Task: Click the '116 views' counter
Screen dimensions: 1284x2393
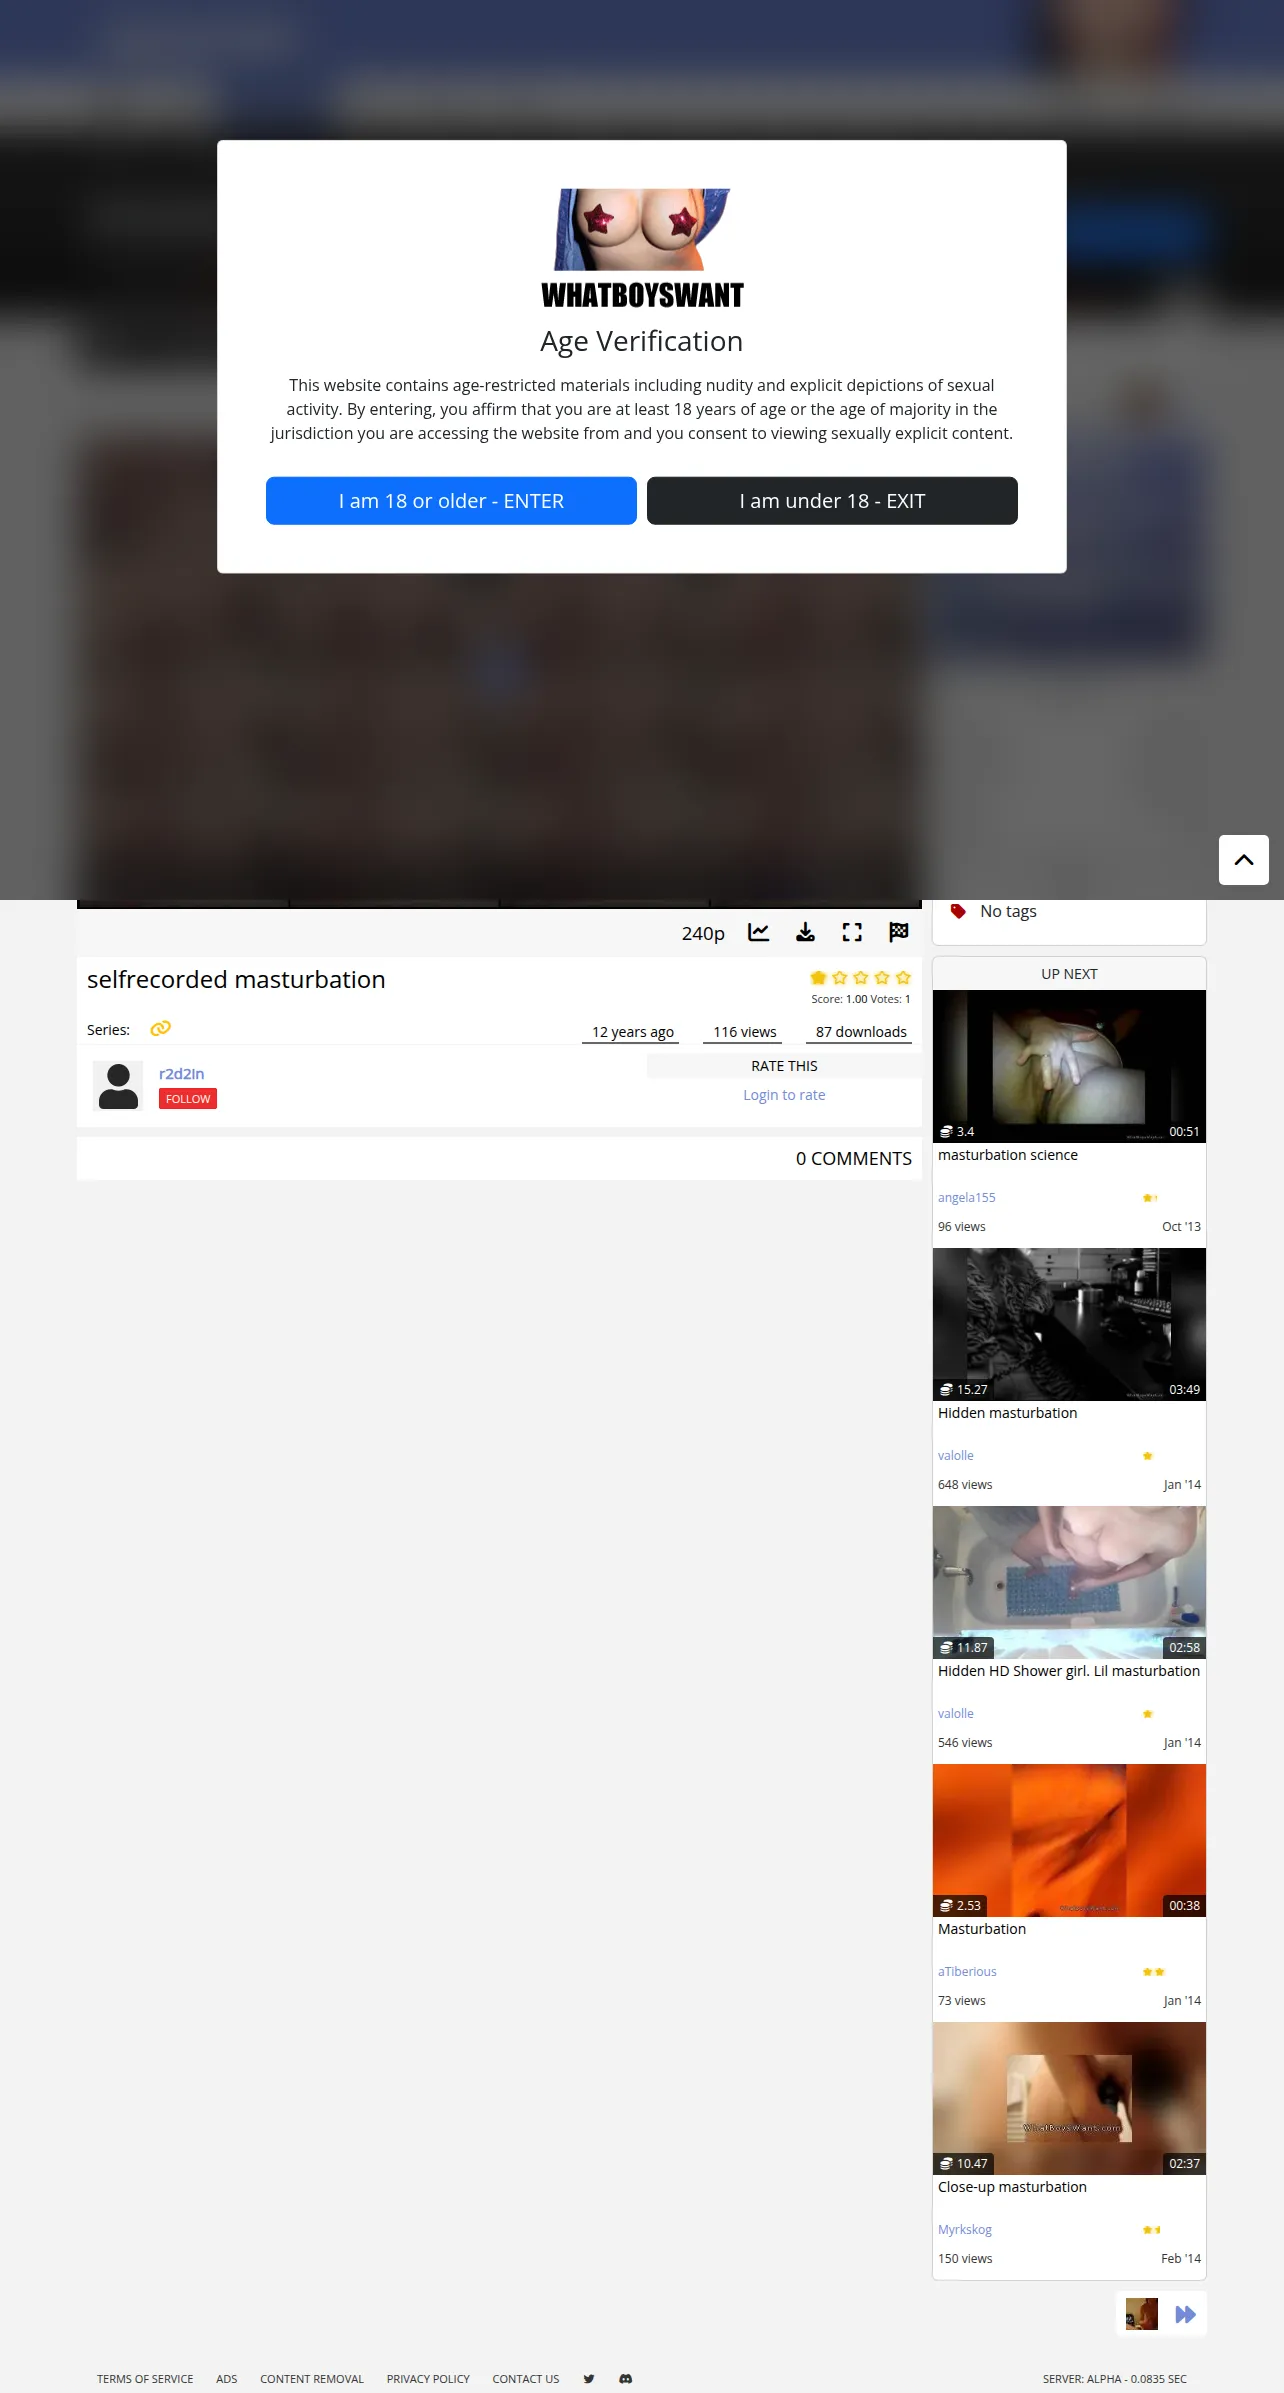Action: coord(745,1032)
